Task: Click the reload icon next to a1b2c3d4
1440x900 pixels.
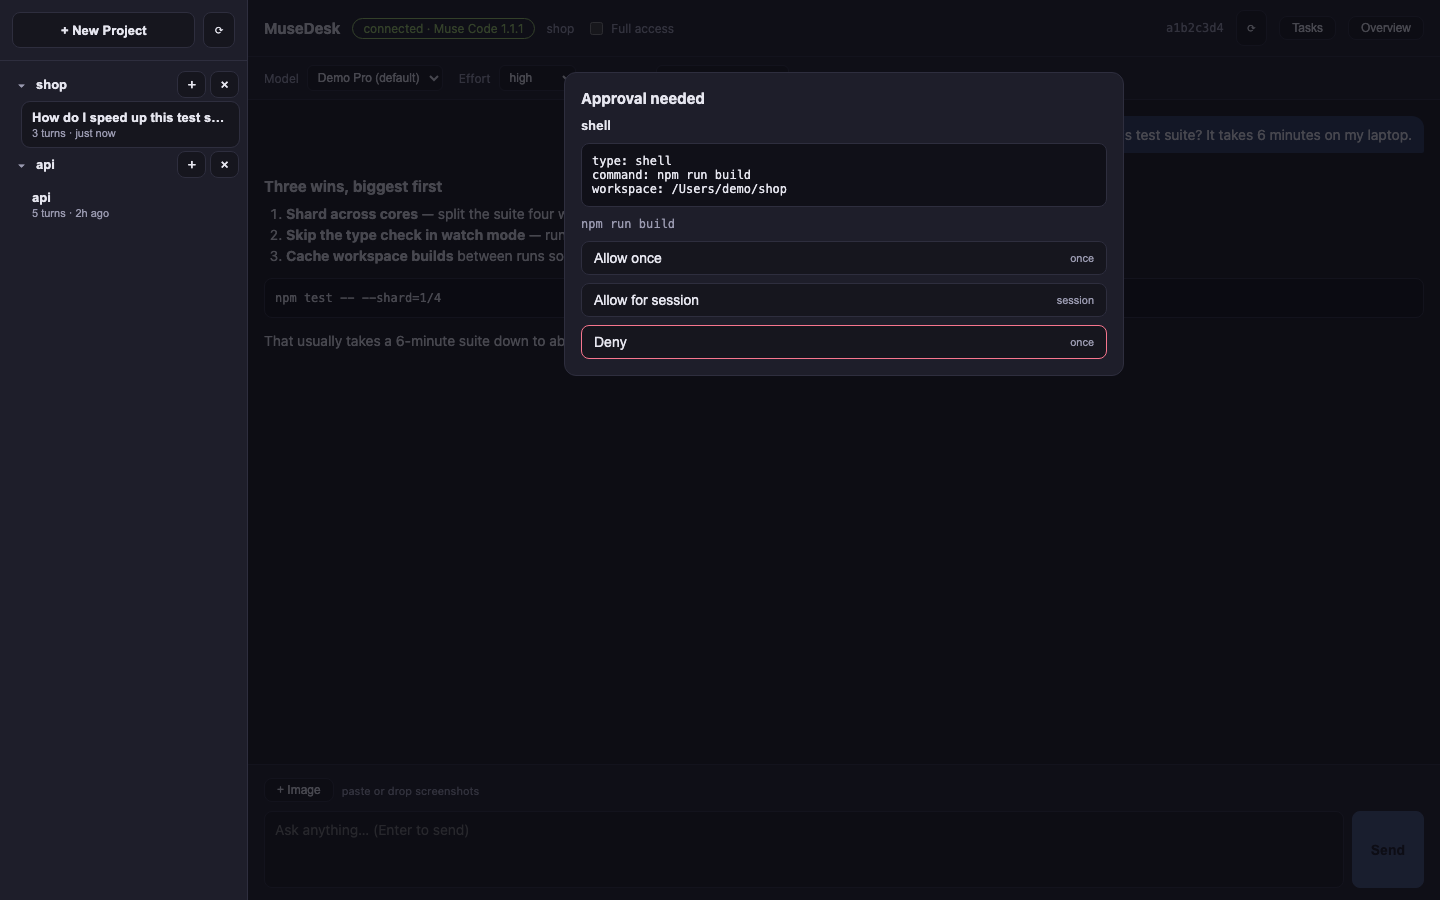Action: [x=1250, y=28]
